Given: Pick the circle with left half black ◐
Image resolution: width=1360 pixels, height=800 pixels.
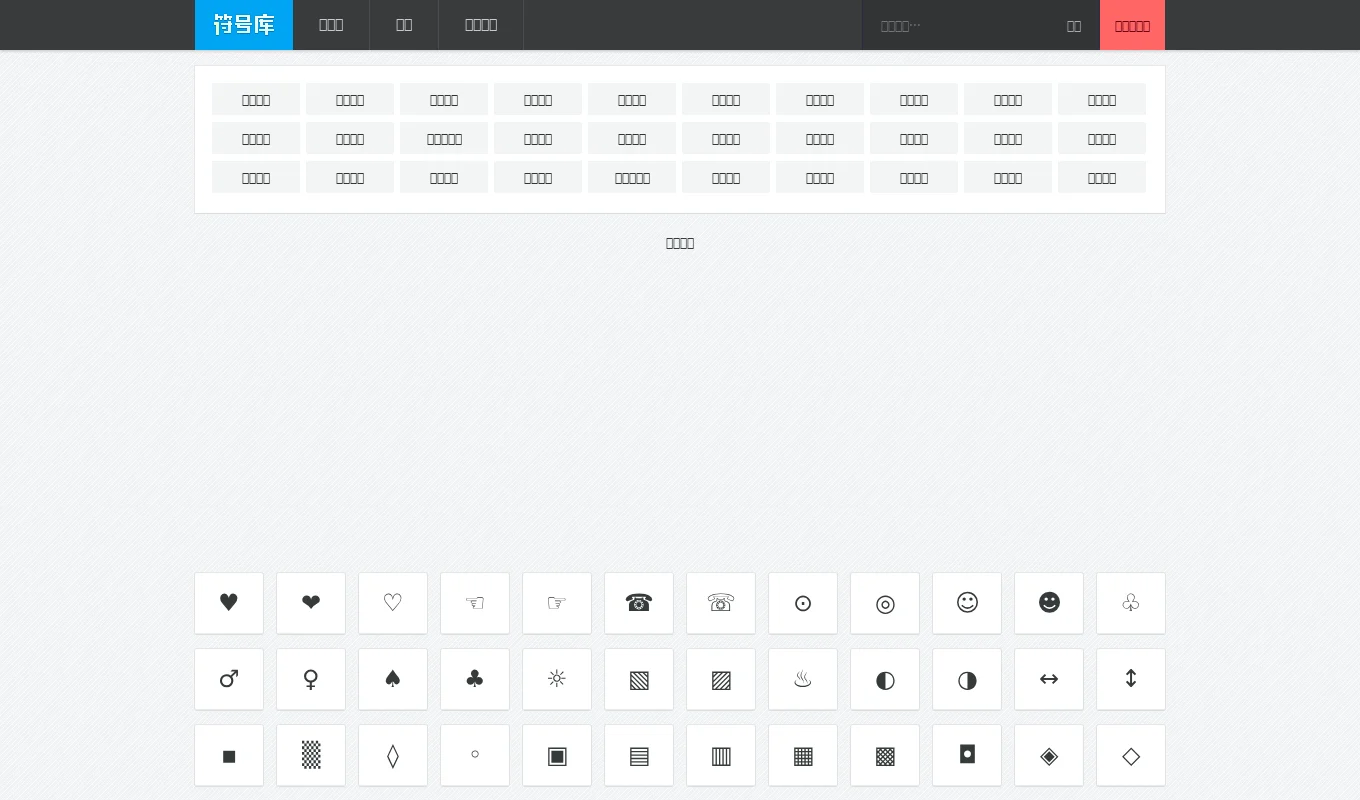Looking at the screenshot, I should [885, 679].
